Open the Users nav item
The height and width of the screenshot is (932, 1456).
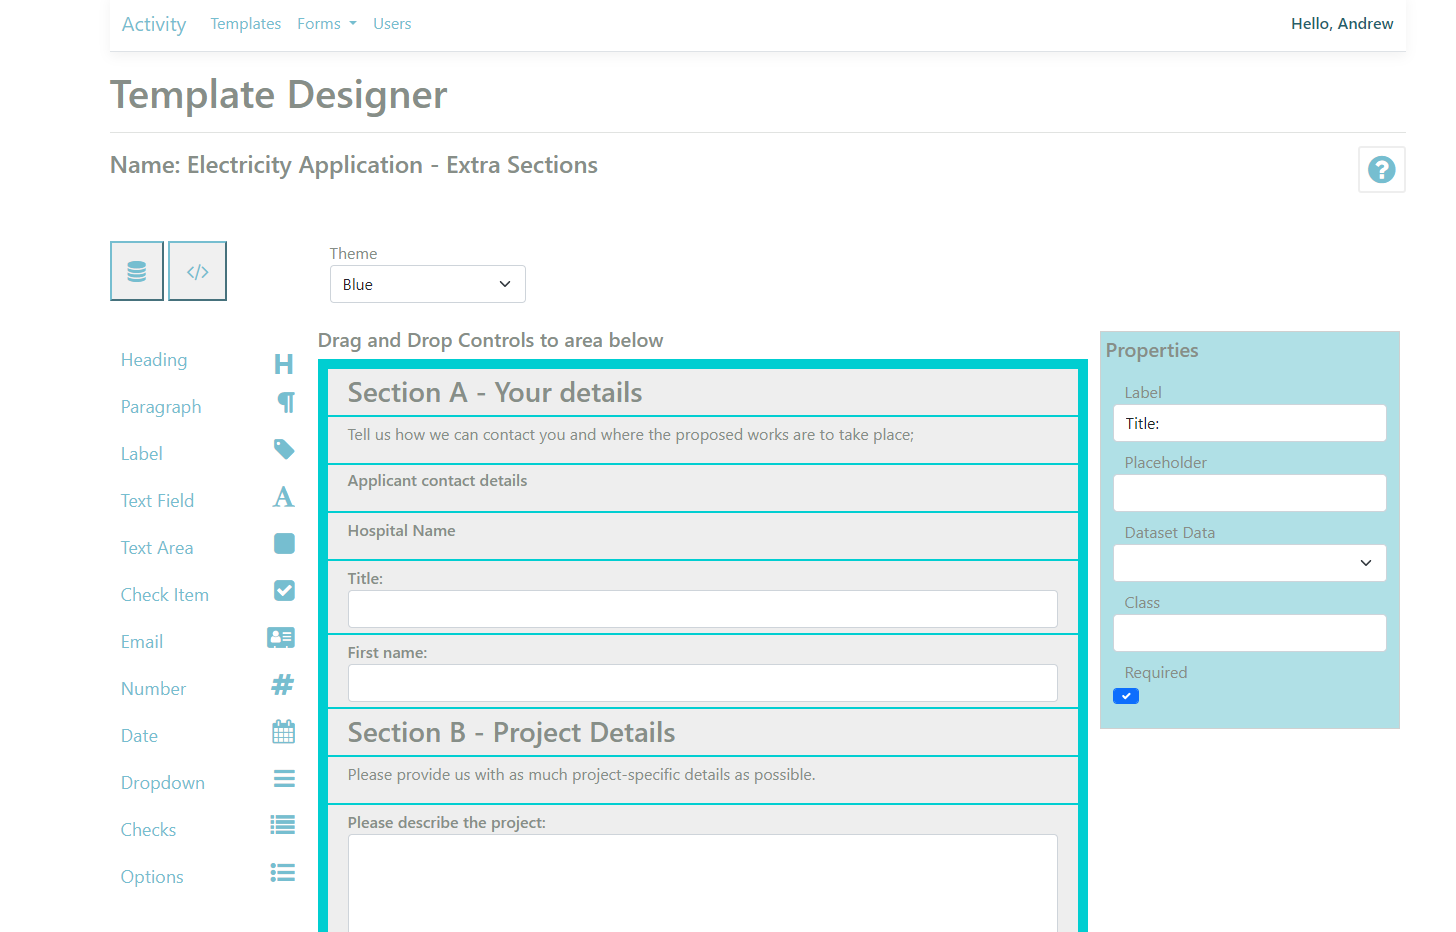point(392,24)
